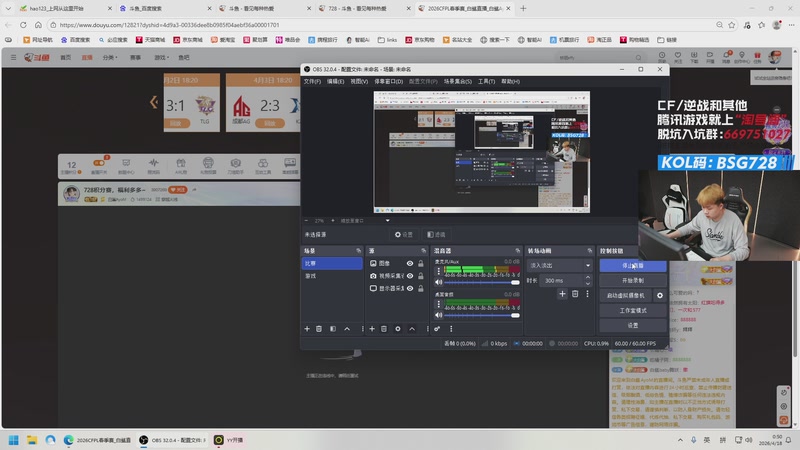The height and width of the screenshot is (450, 800).
Task: Delete selected scene via trash icon in Scenes panel
Action: point(319,329)
